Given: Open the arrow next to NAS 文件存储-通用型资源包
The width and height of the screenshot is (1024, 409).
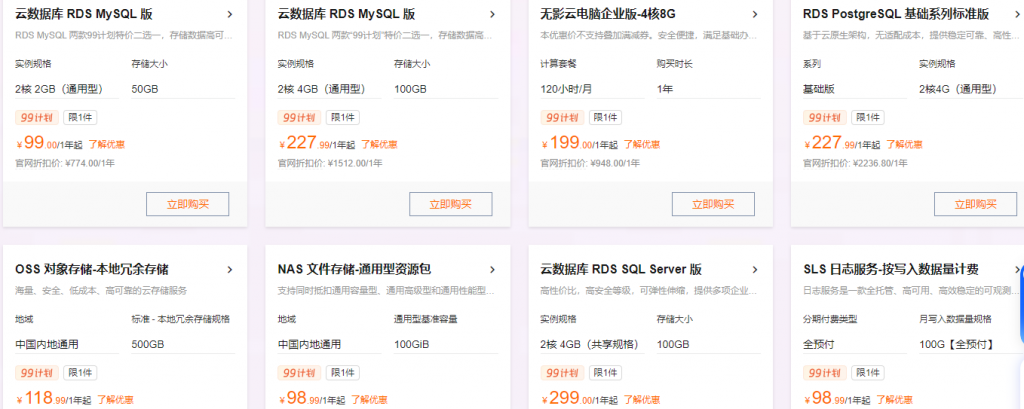Looking at the screenshot, I should click(492, 270).
